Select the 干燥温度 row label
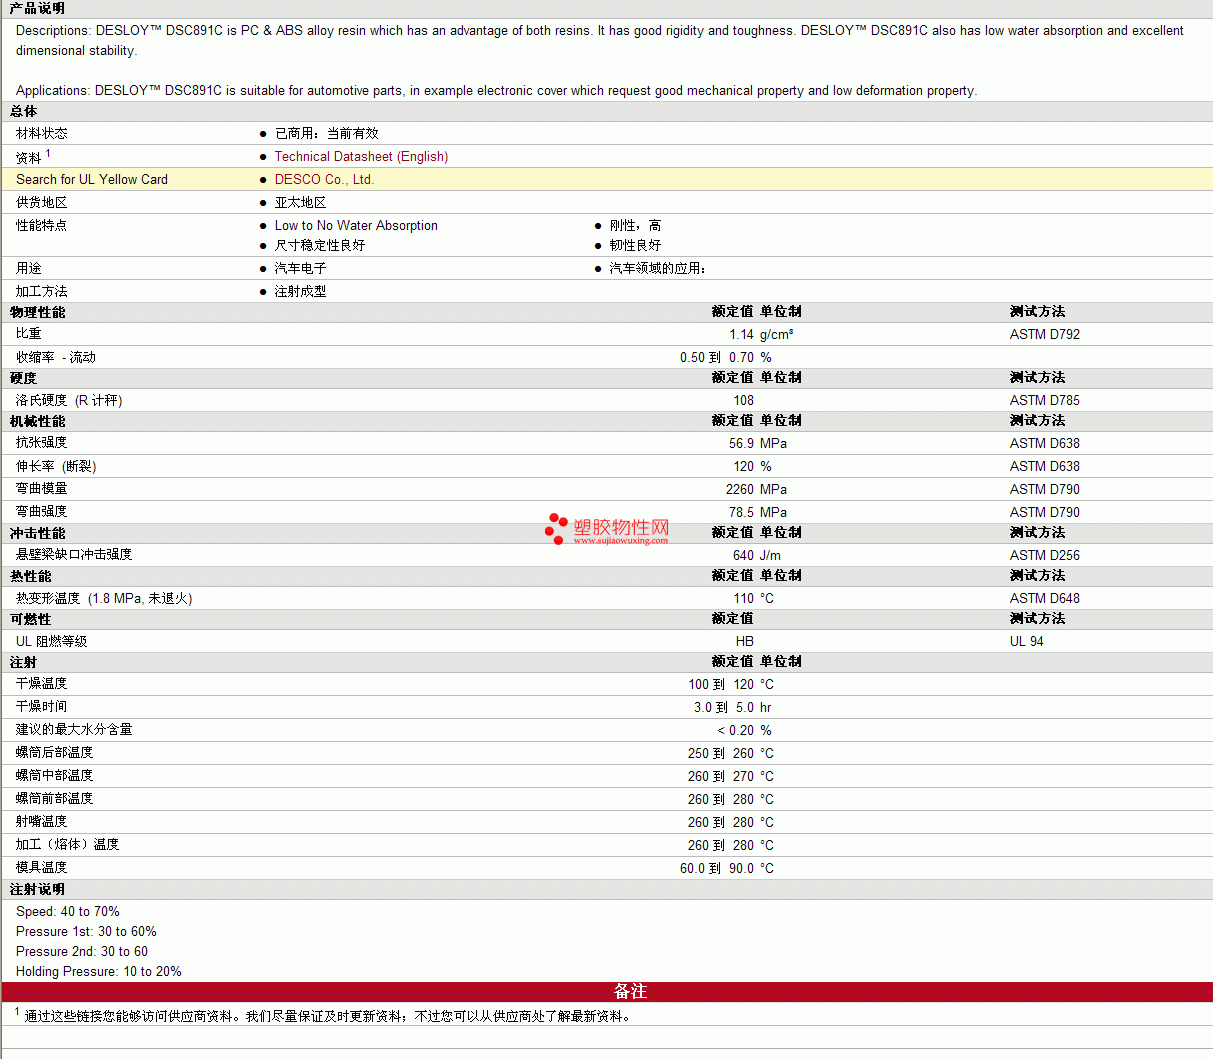1213x1059 pixels. click(42, 684)
